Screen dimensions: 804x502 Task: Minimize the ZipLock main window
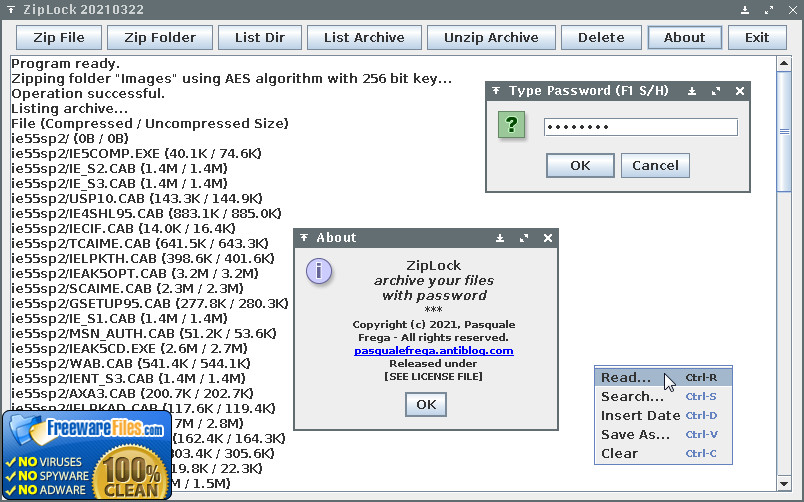pos(745,10)
